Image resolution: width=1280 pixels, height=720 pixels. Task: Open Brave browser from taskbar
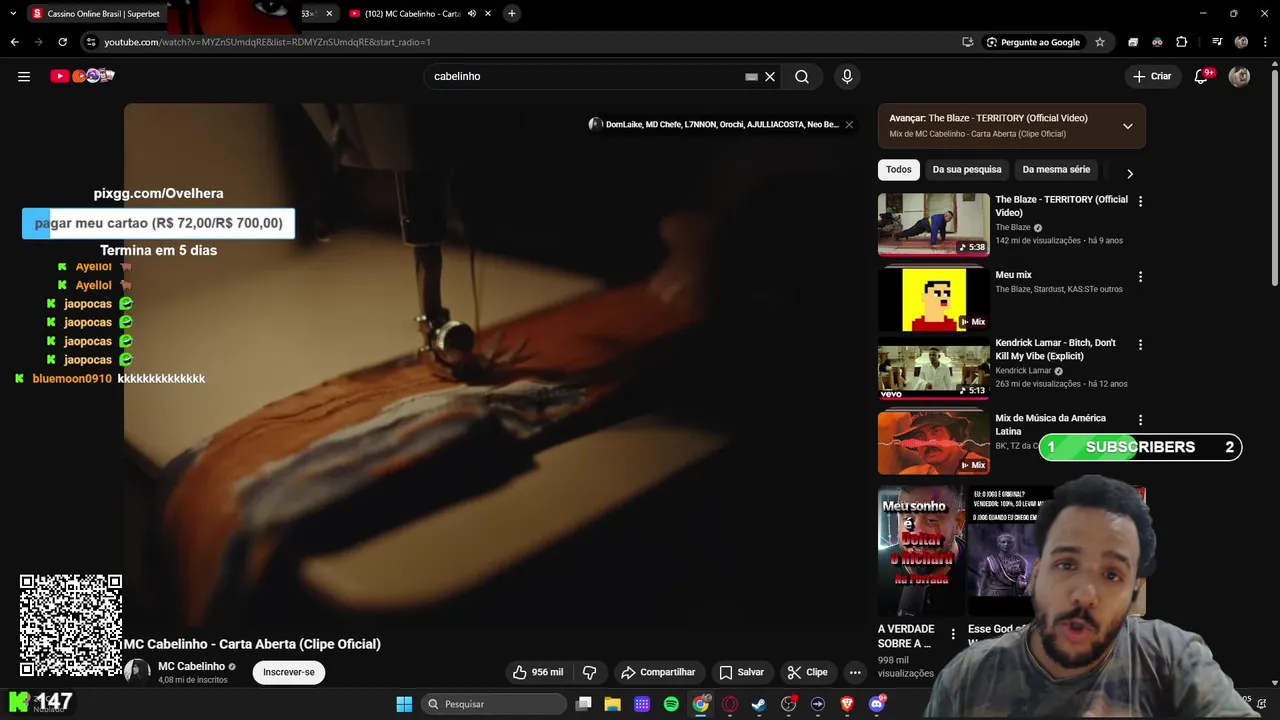(x=847, y=704)
